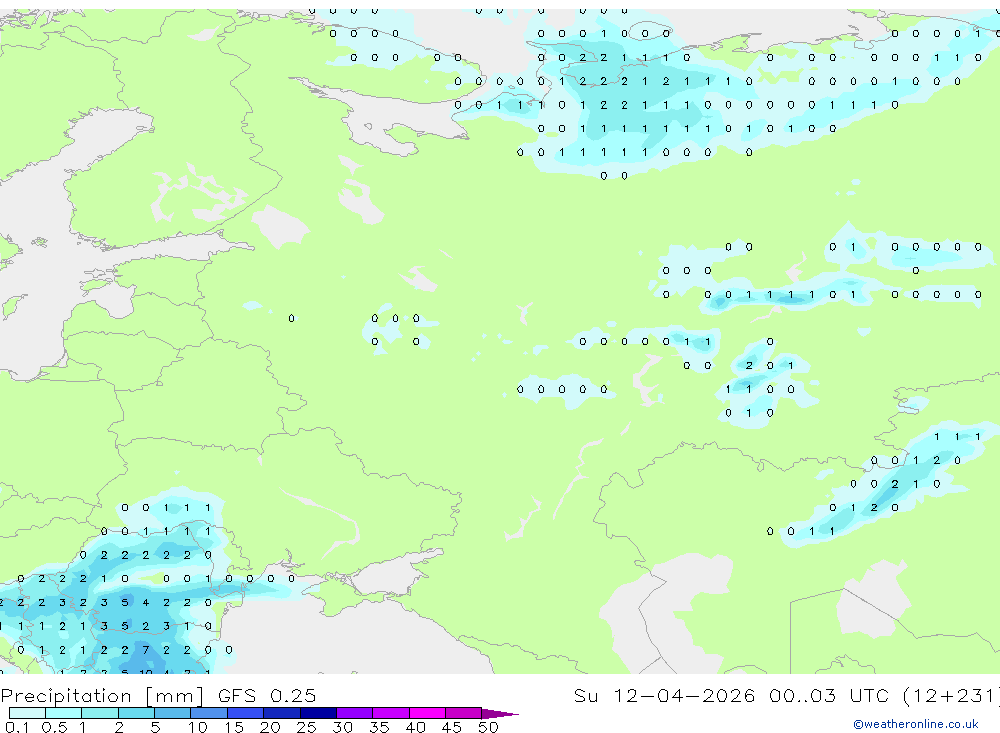Viewport: 1000px width, 733px height.
Task: Click the '10' legend scale label
Action: click(x=197, y=727)
